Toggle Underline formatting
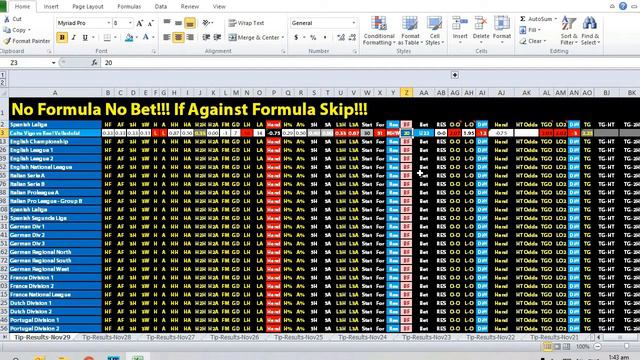 (85, 38)
